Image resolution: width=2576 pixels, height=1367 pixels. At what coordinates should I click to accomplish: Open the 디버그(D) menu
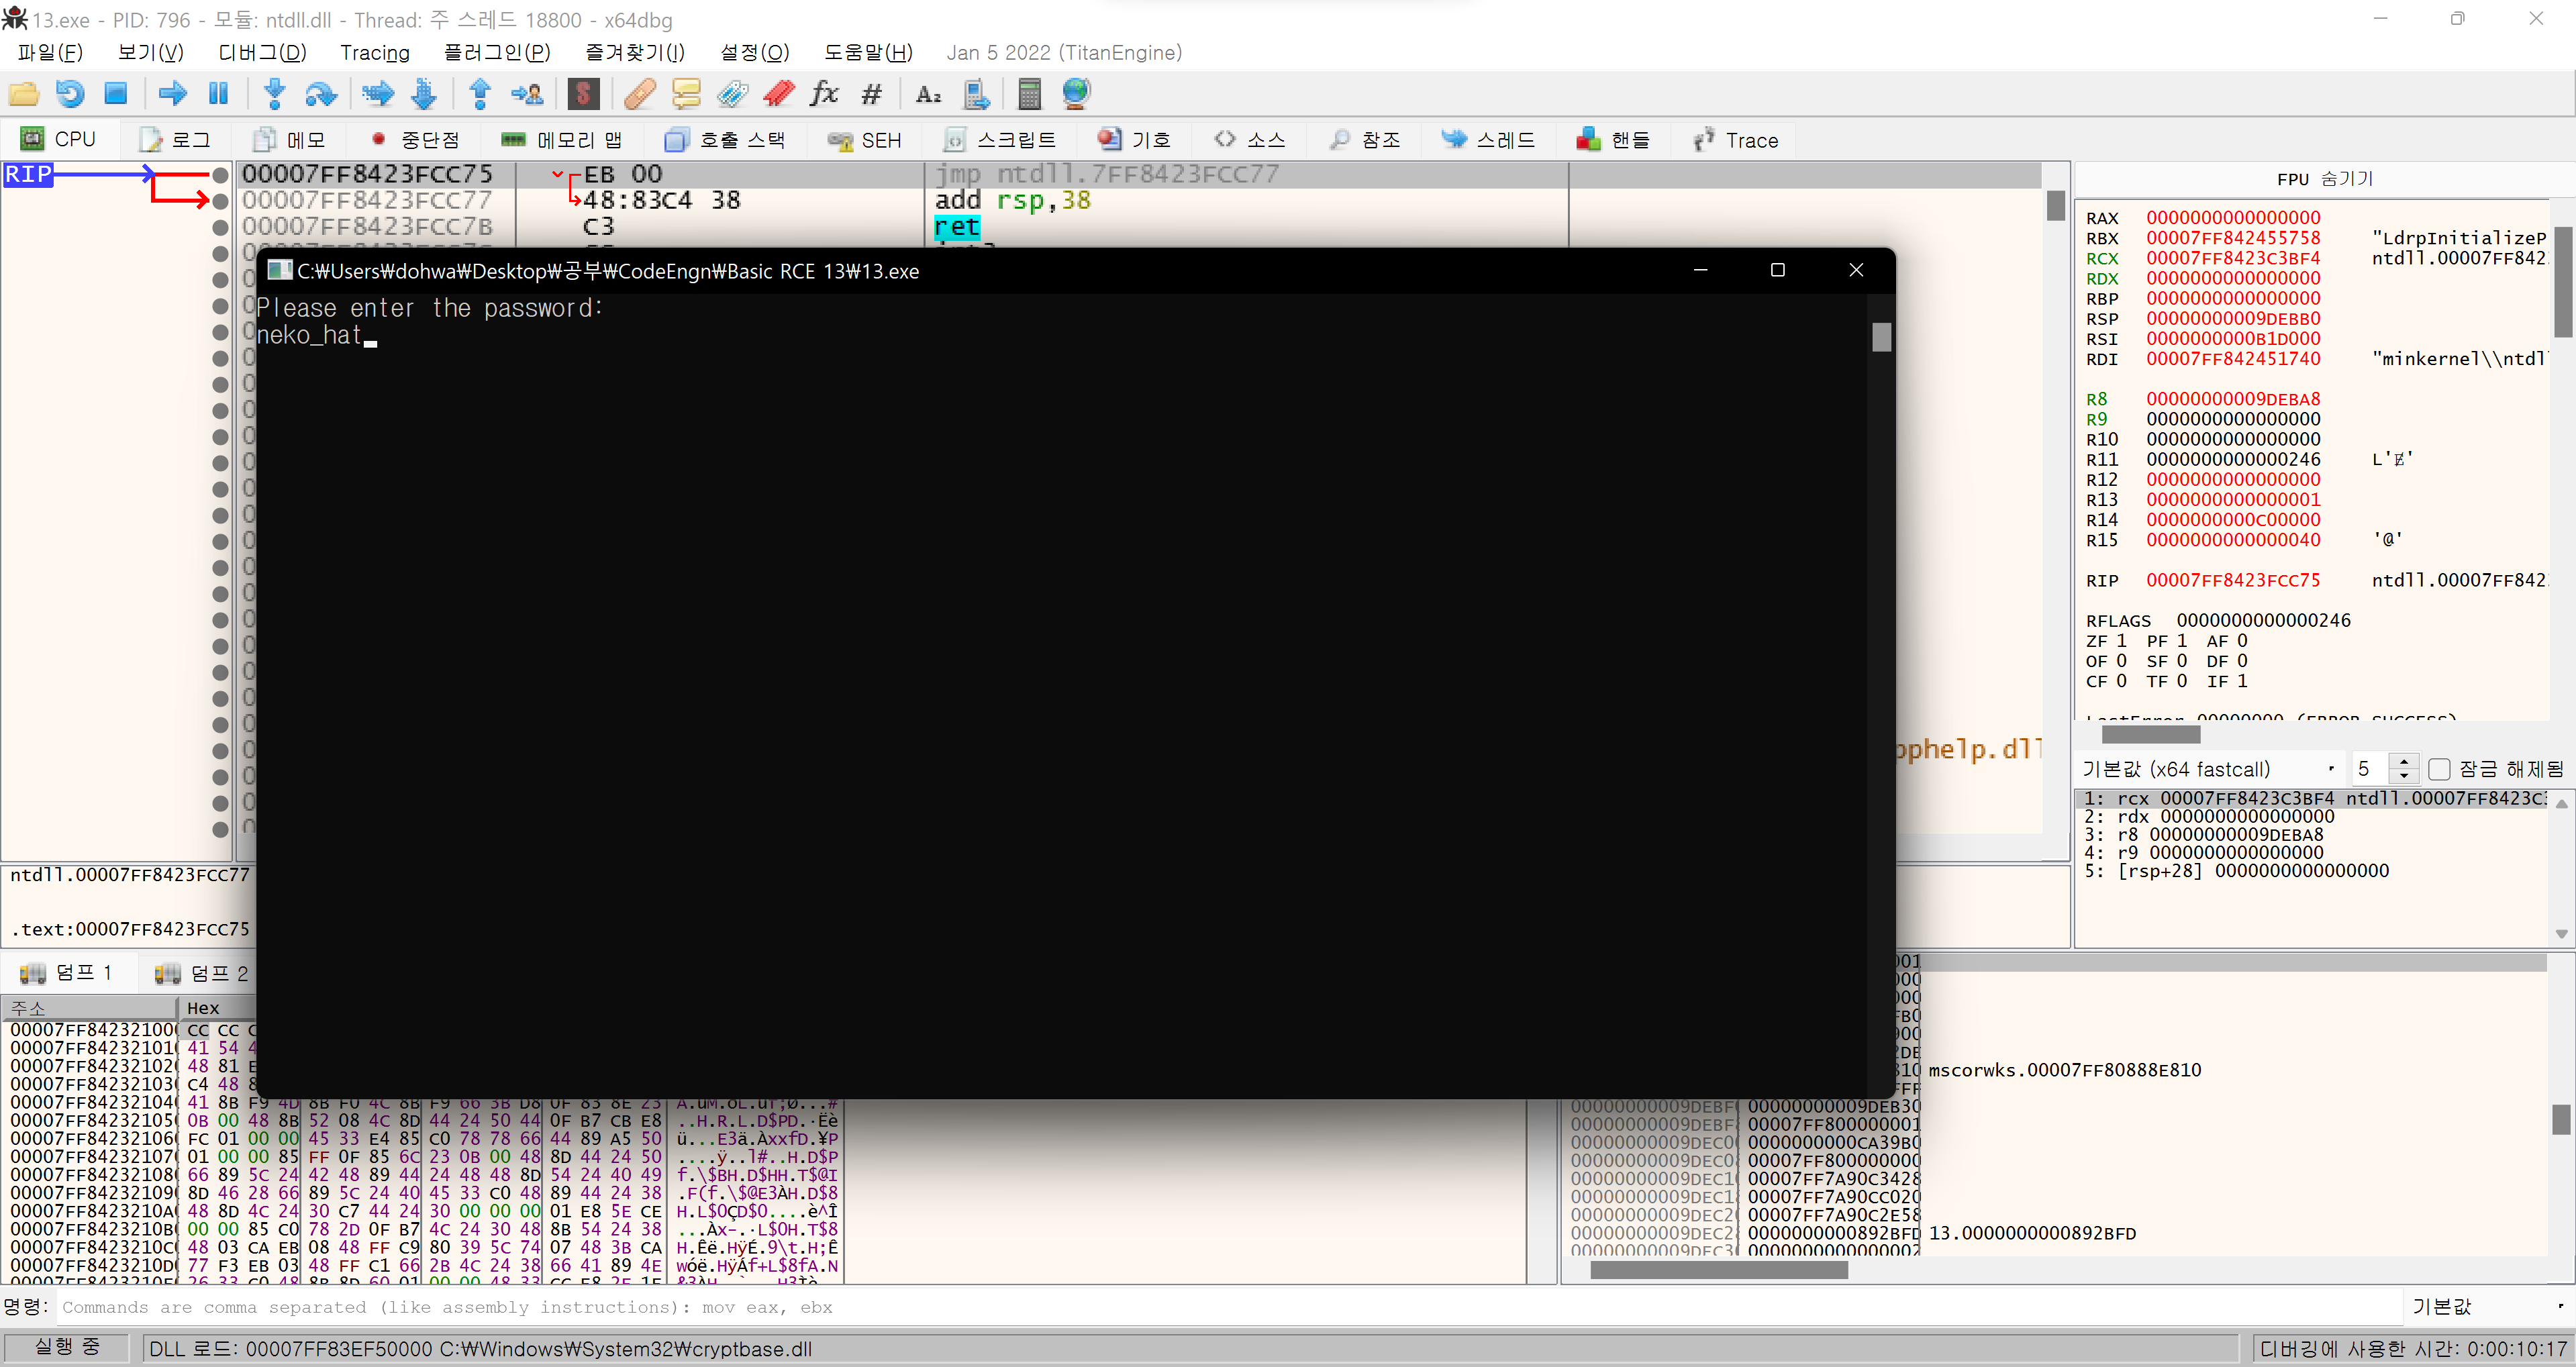262,52
